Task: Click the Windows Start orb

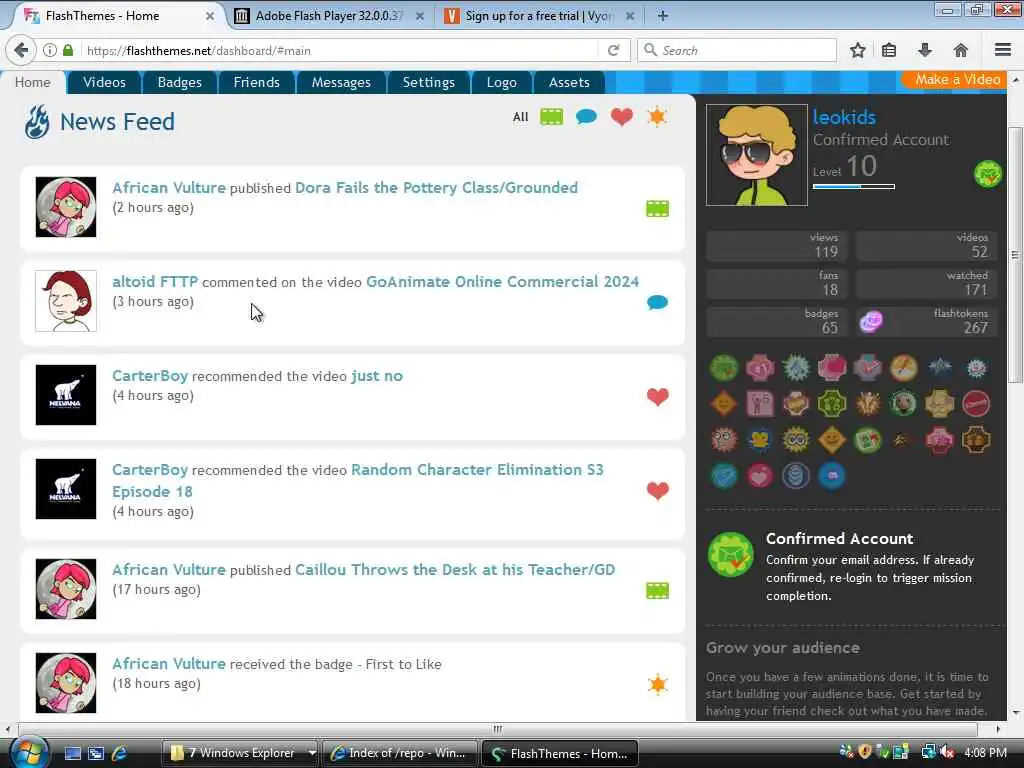Action: click(28, 752)
